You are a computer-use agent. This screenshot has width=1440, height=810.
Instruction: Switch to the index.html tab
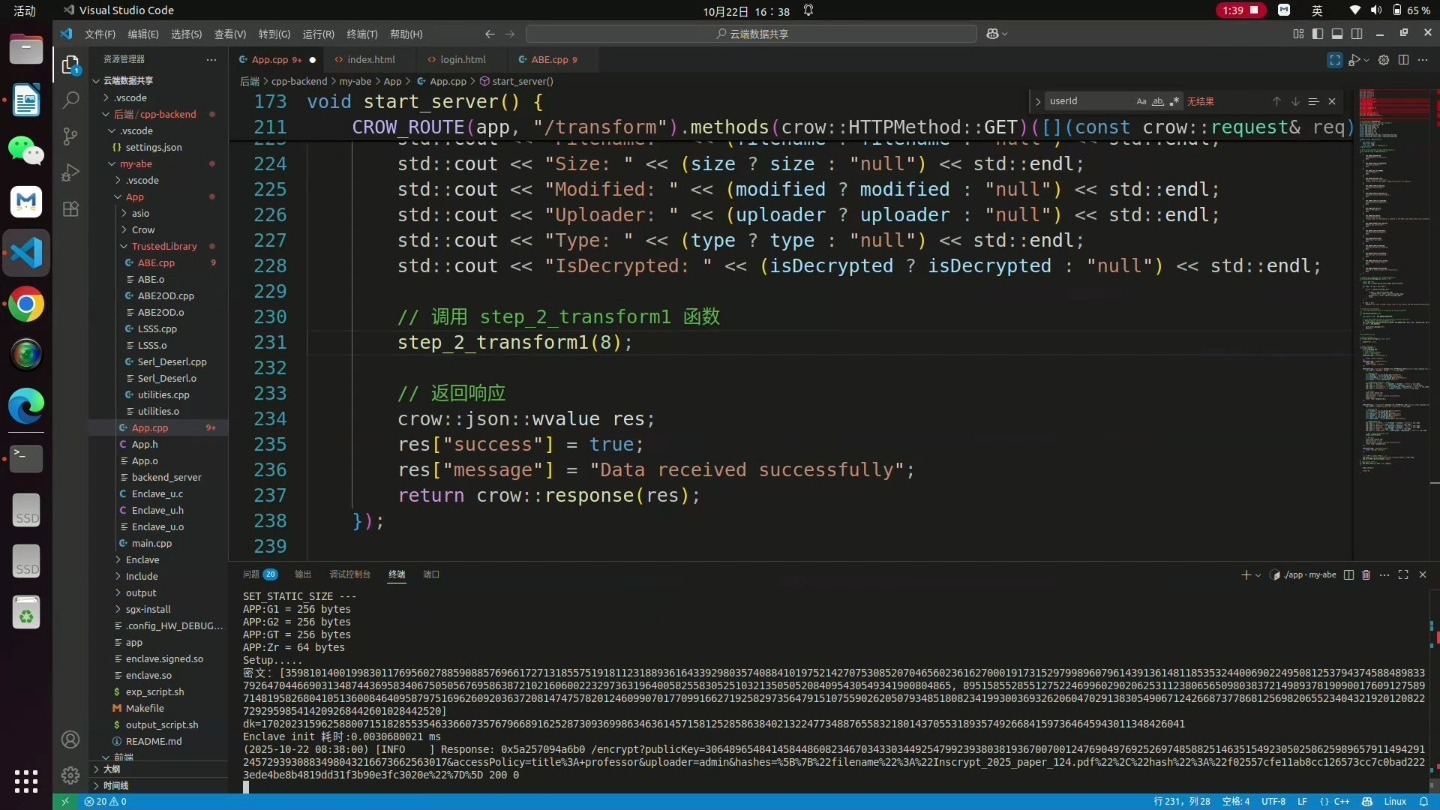click(x=371, y=60)
